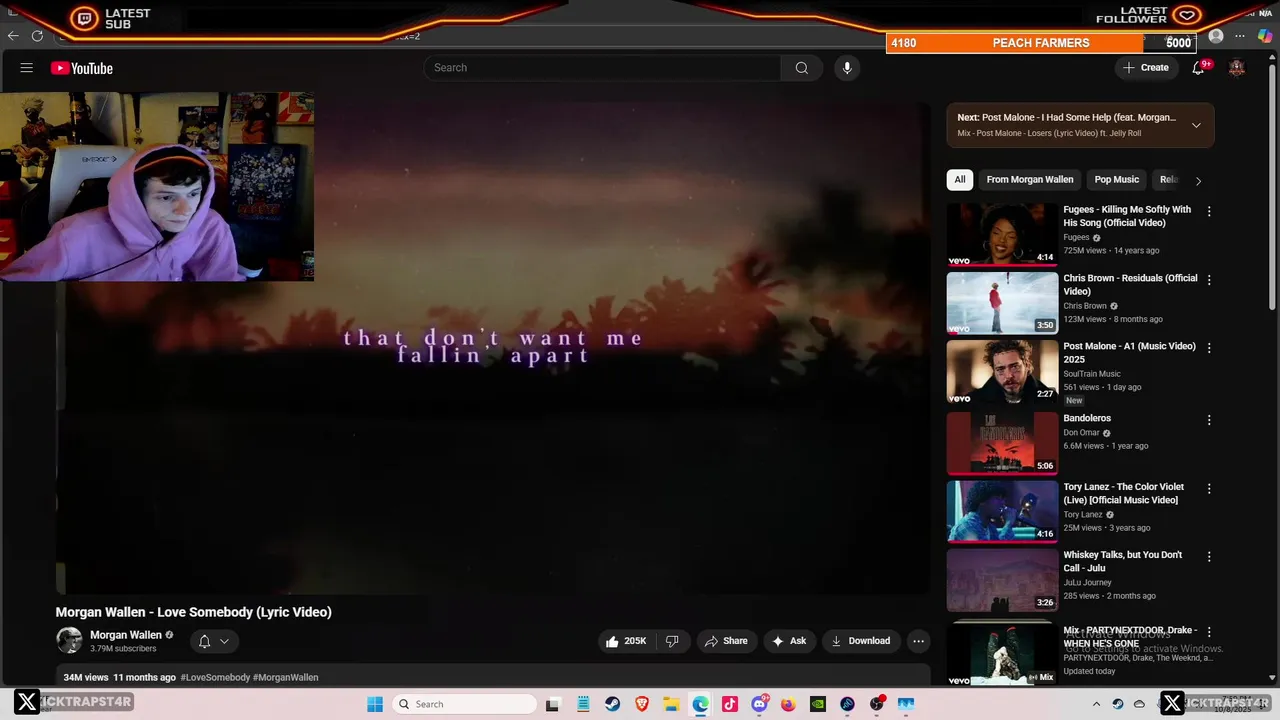Launch Steam from the taskbar
This screenshot has width=1280, height=720.
pos(612,704)
